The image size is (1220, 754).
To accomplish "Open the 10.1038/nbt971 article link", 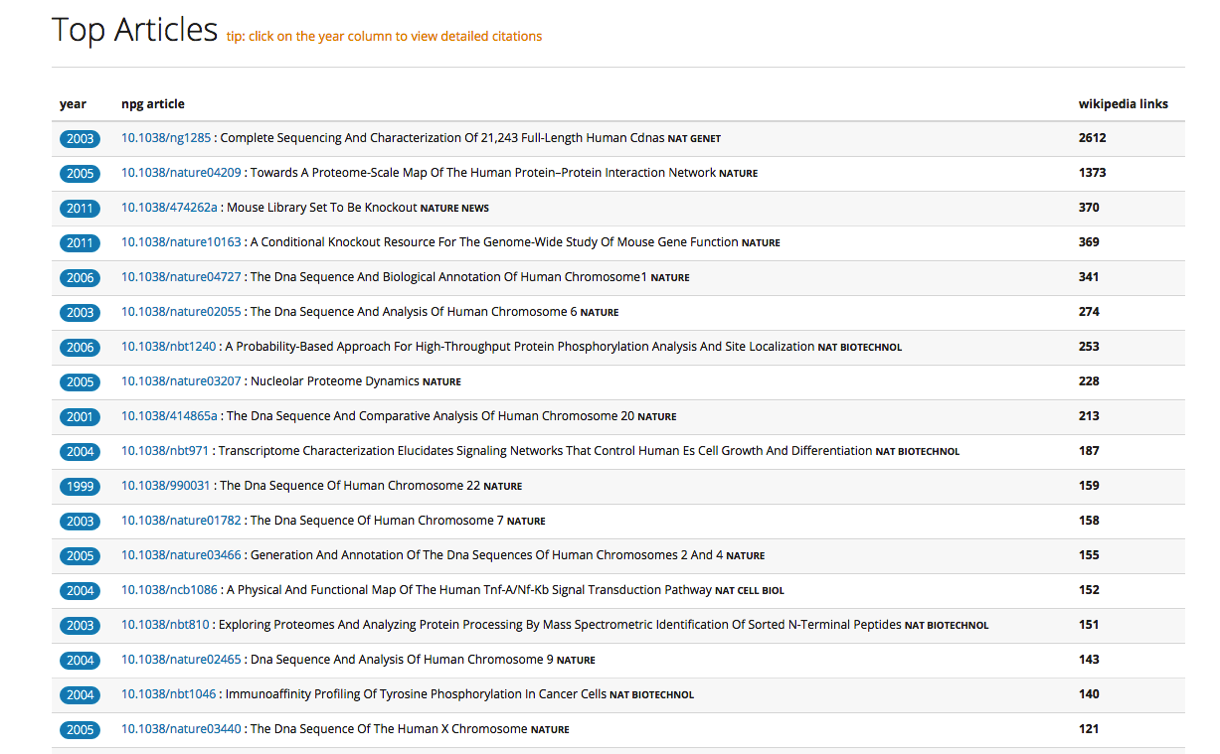I will coord(165,451).
